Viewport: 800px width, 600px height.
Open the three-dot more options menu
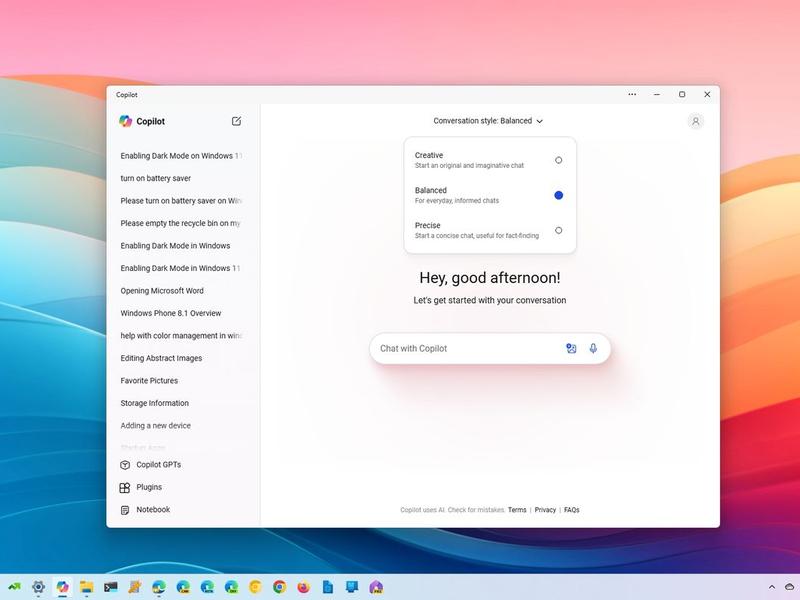click(x=632, y=94)
